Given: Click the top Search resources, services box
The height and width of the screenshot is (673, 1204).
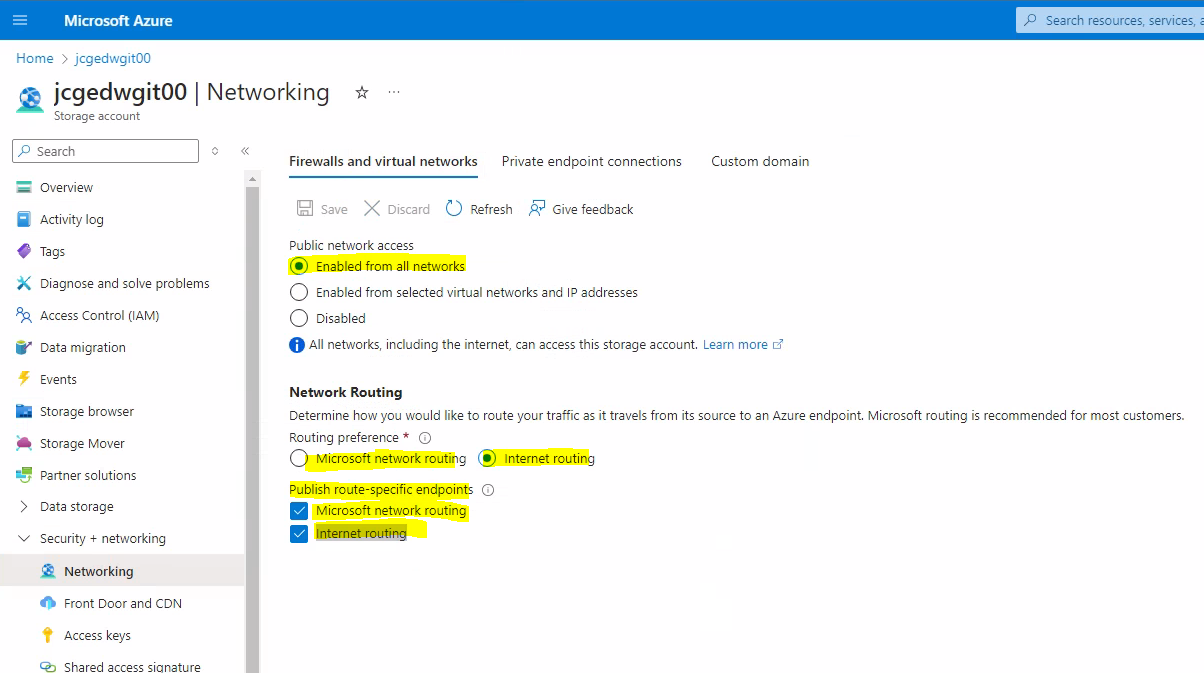Looking at the screenshot, I should click(1110, 20).
